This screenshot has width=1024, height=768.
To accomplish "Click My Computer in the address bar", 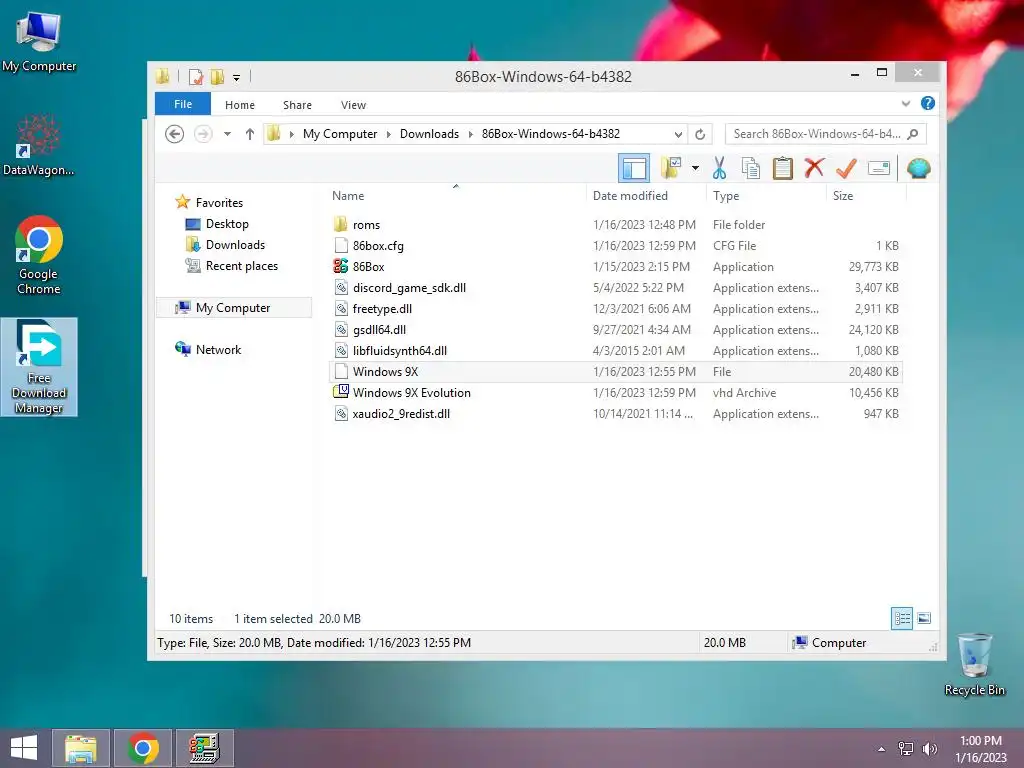I will (340, 134).
